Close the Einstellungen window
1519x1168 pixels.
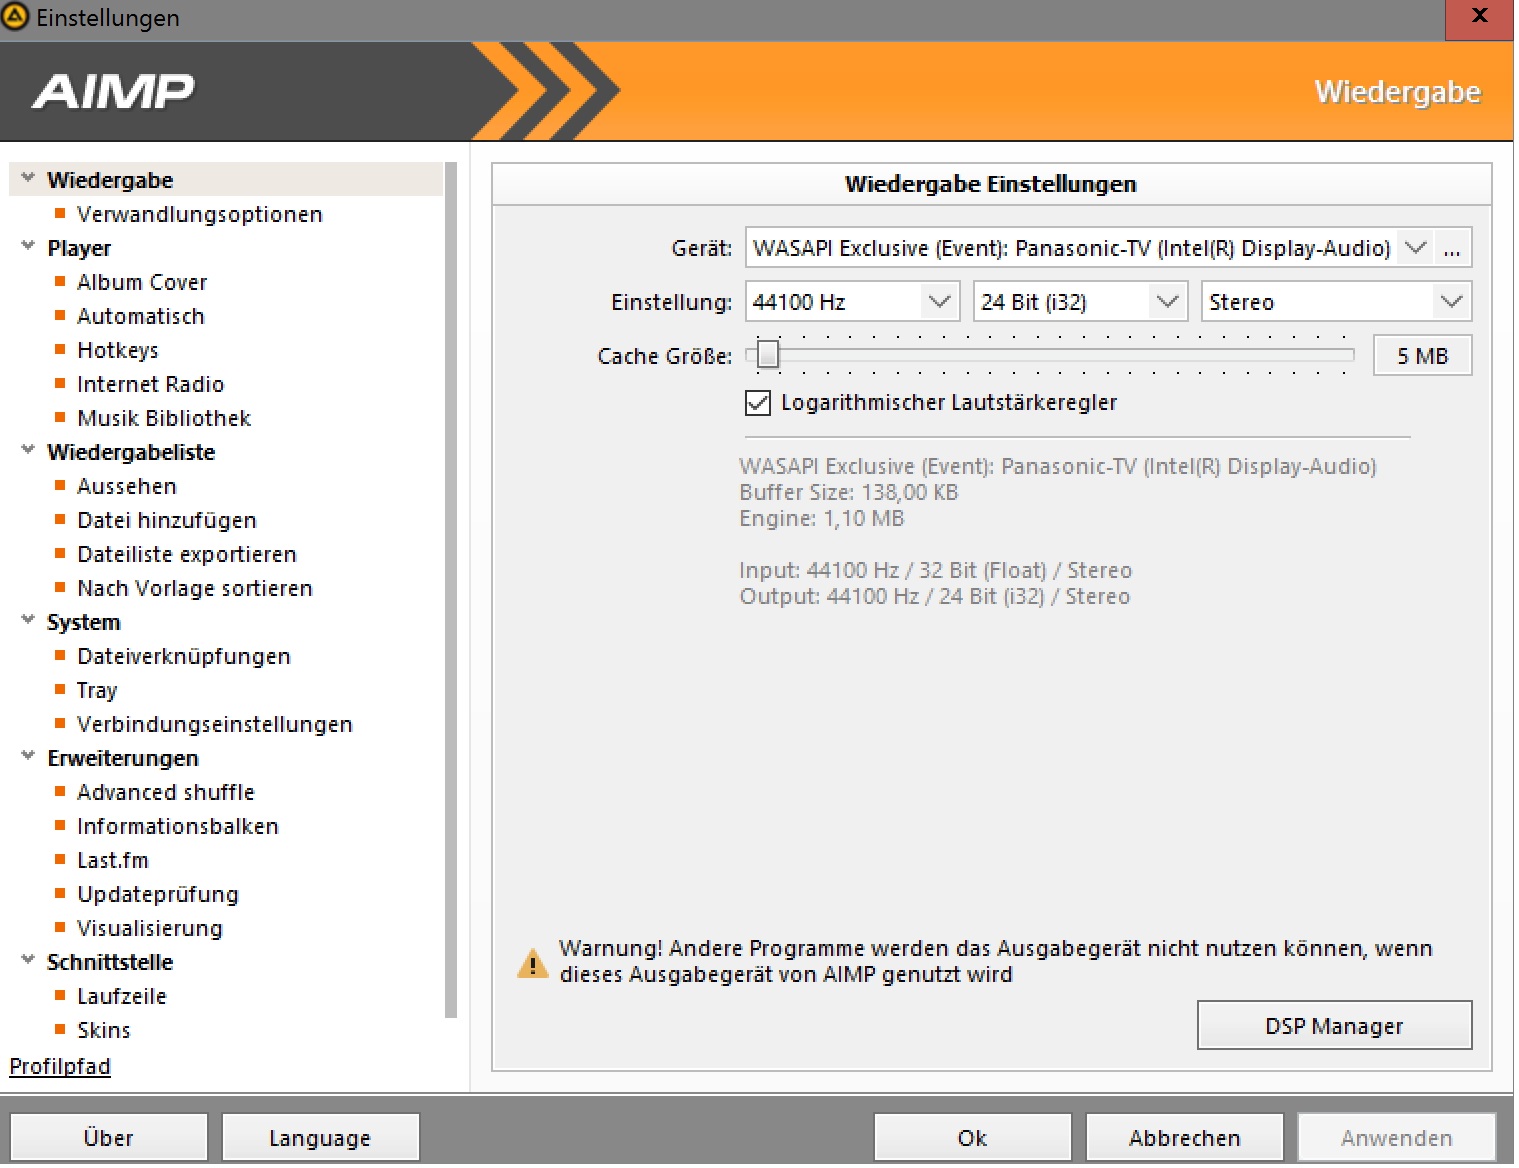[x=1480, y=17]
